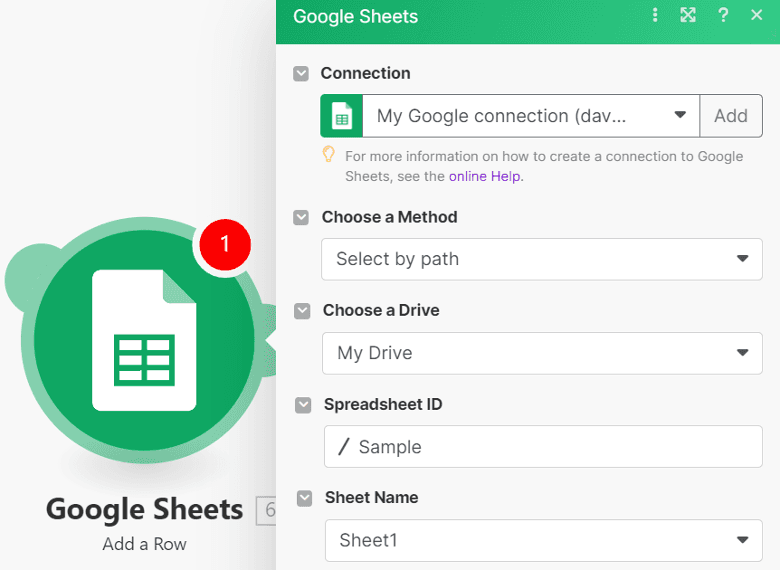Toggle the Sheet Name section arrow
This screenshot has width=780, height=570.
pos(305,498)
